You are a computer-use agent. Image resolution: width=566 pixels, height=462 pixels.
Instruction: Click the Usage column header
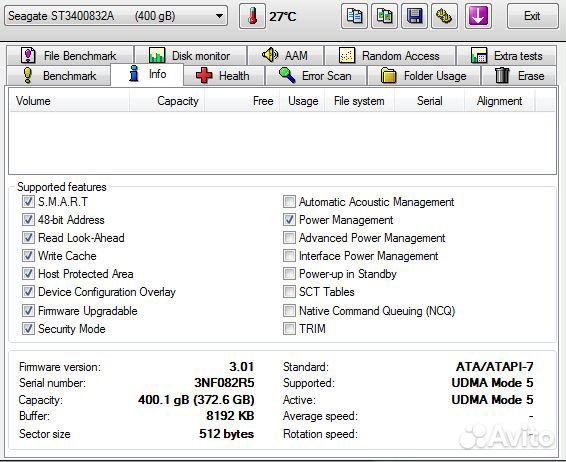302,101
